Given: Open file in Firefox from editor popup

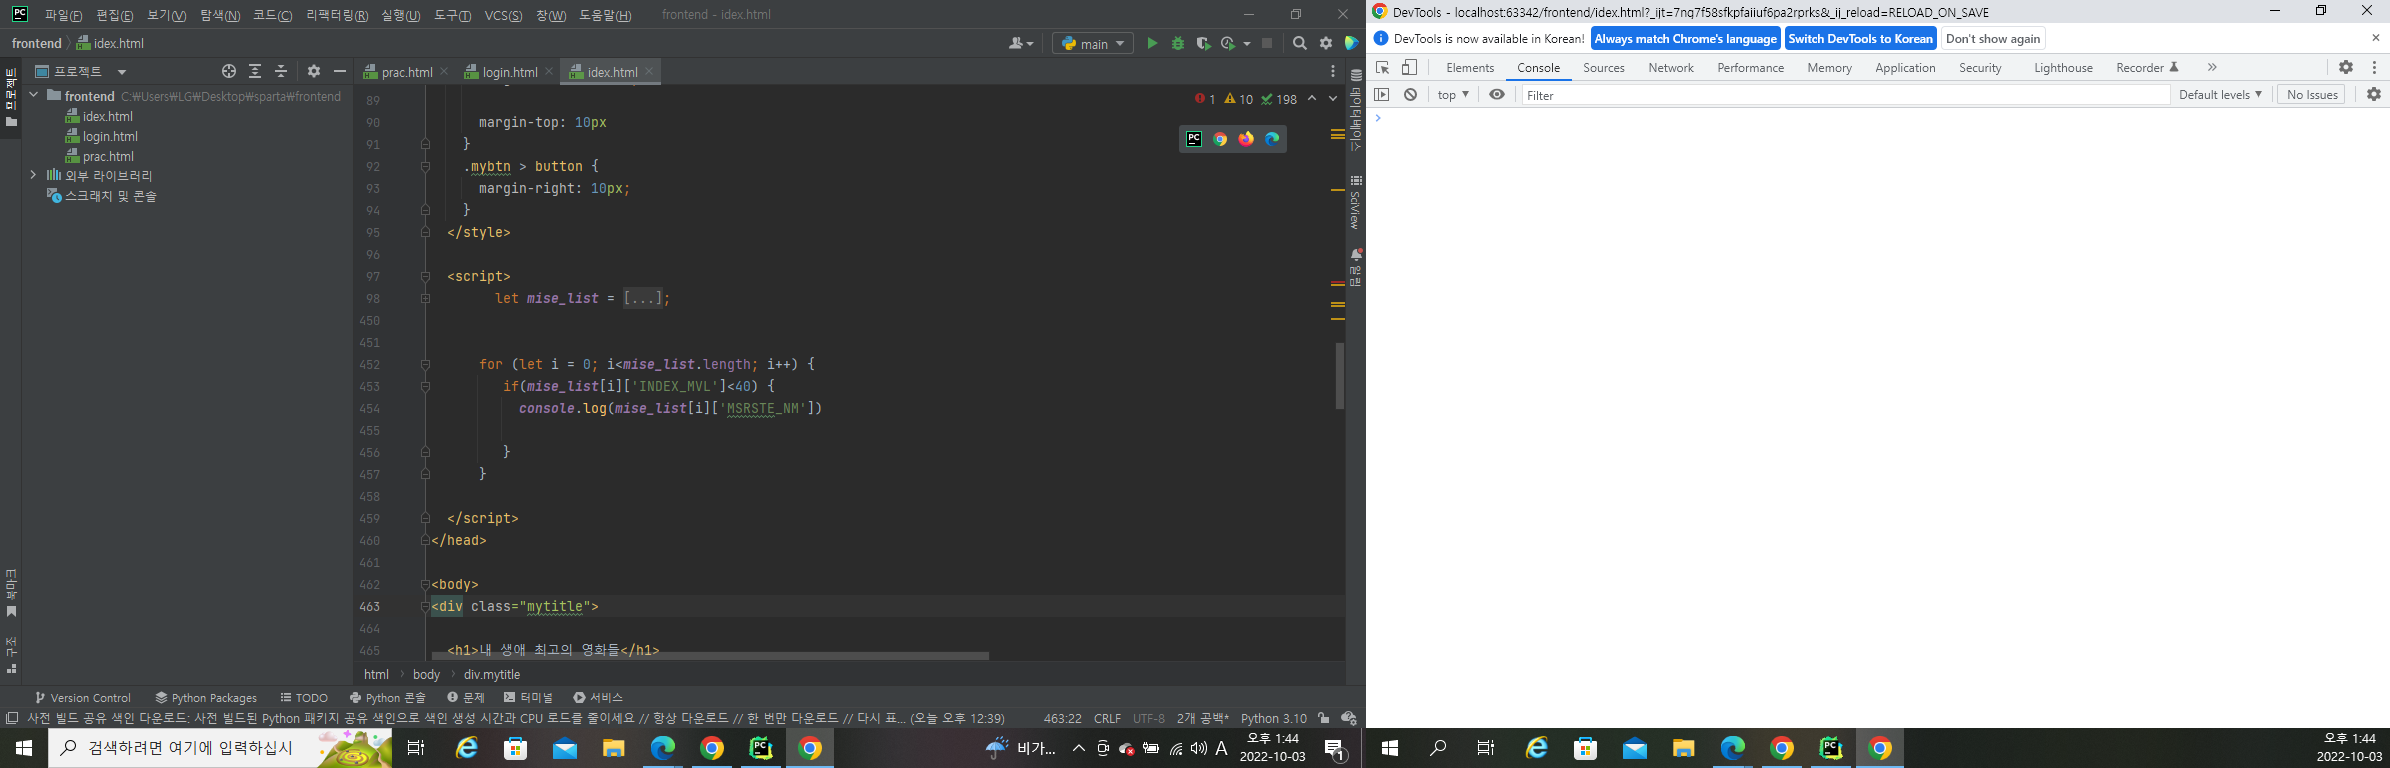Looking at the screenshot, I should 1246,139.
